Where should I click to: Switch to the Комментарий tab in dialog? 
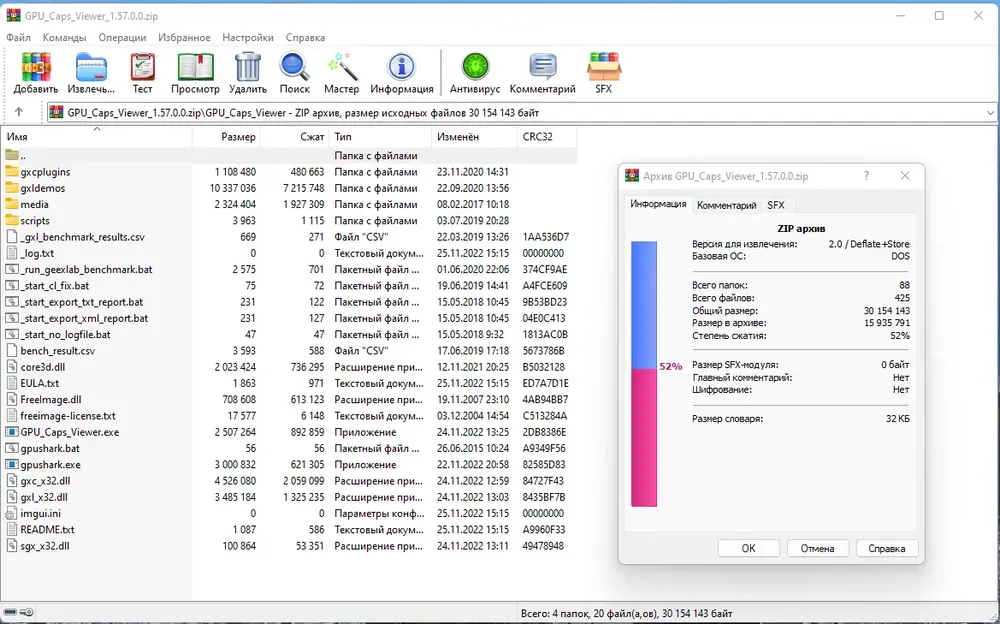(726, 205)
